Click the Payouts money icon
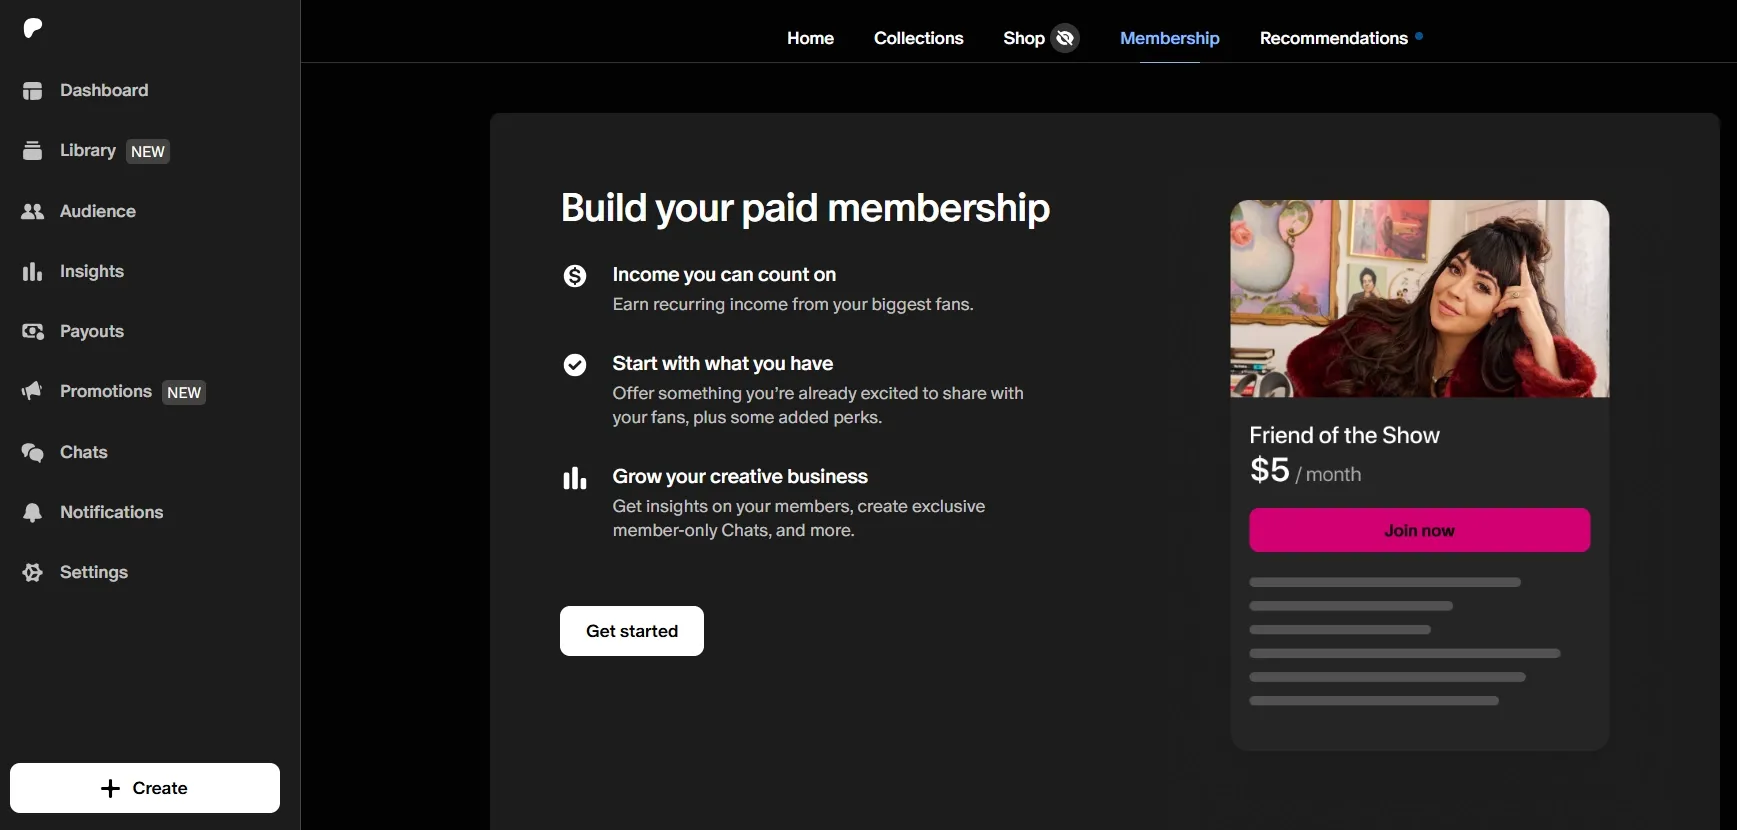The width and height of the screenshot is (1737, 830). (x=33, y=331)
